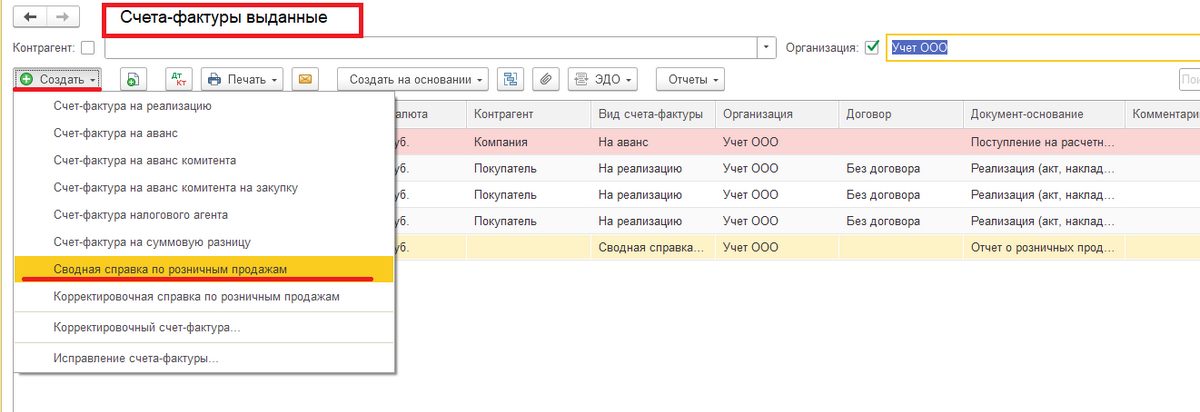Select Сводная справка по розничным продажам

204,270
